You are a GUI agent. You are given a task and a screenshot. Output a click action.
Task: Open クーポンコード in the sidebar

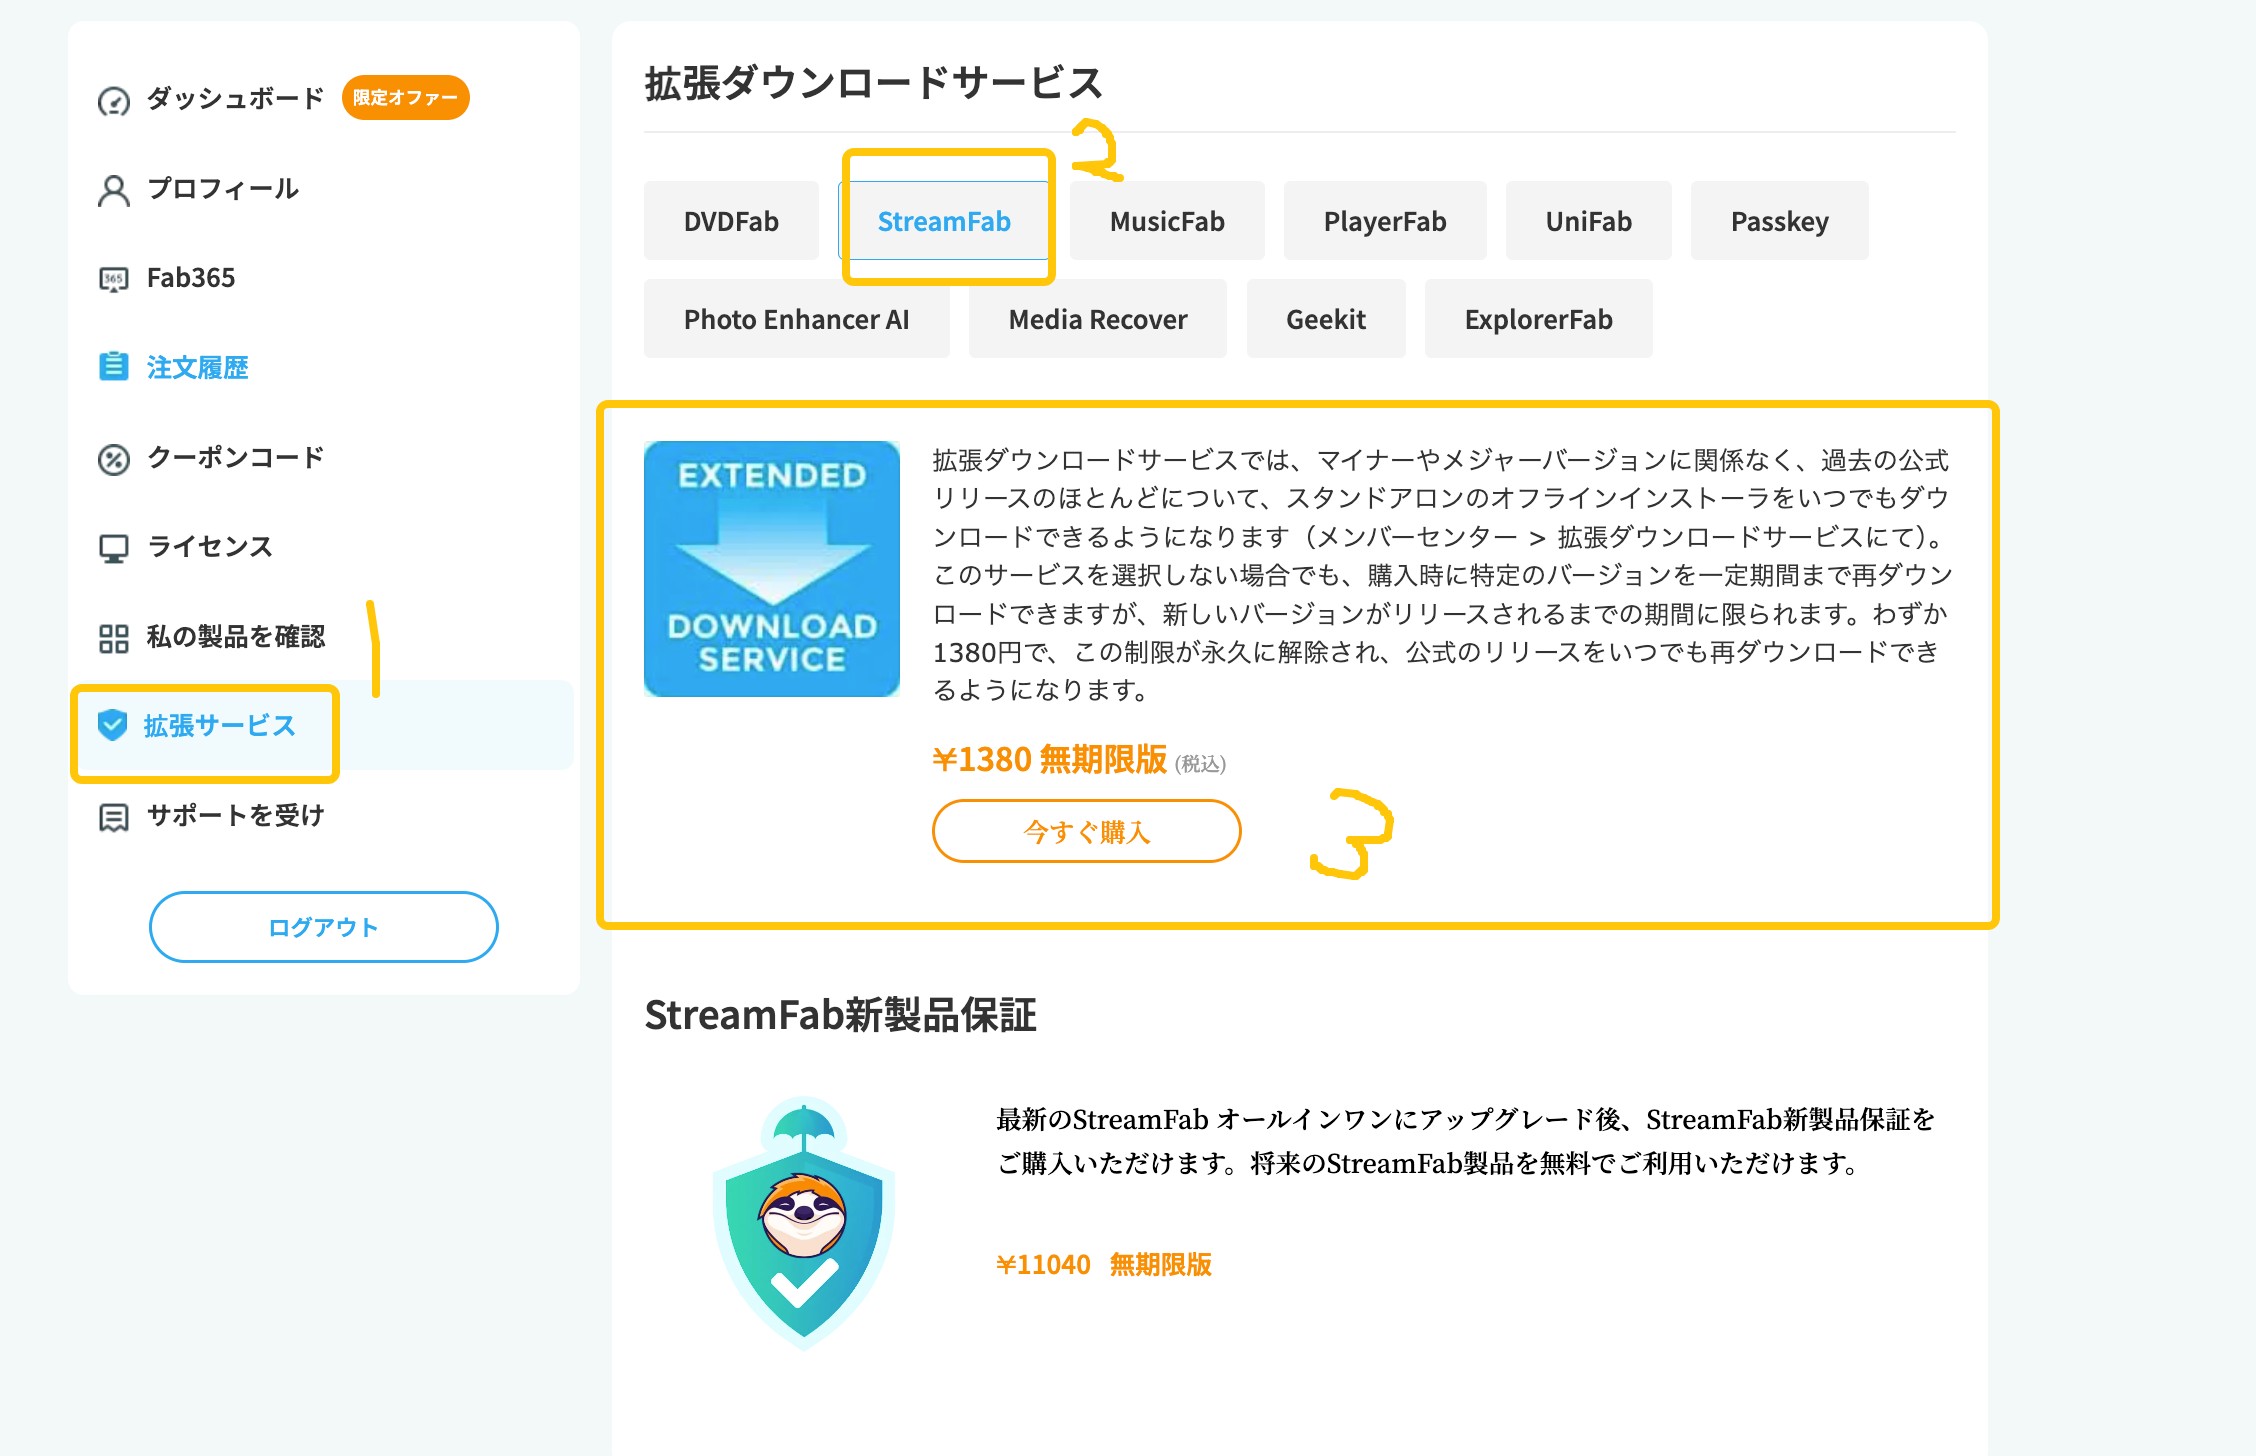coord(236,457)
